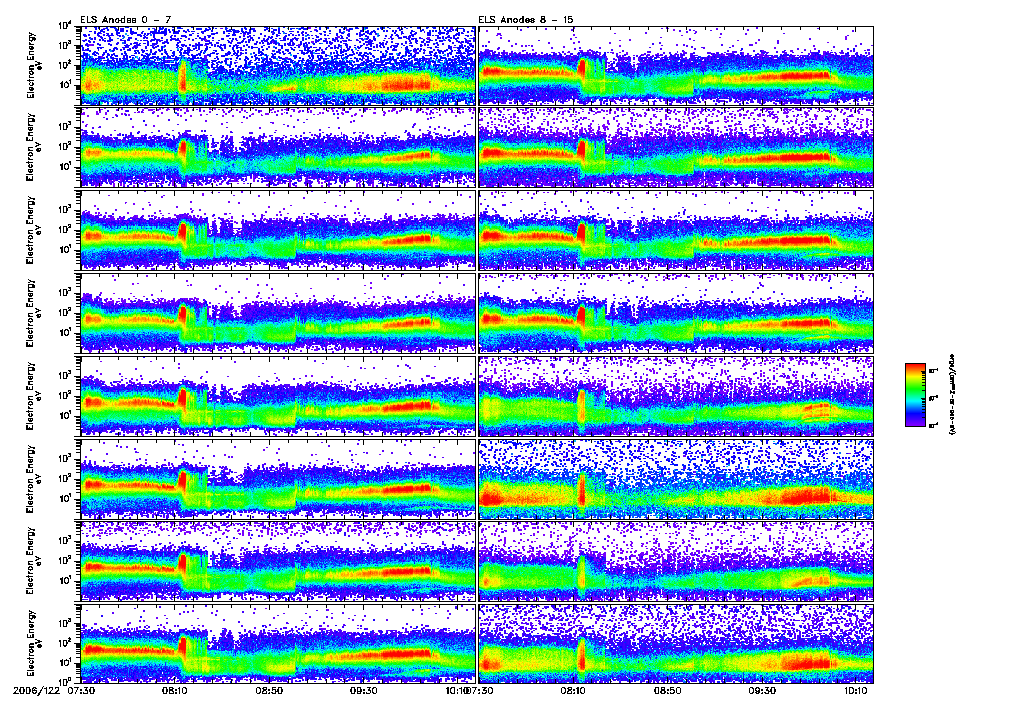This screenshot has width=1024, height=708.
Task: Click the "08:50" tick label under left column
Action: click(x=268, y=690)
